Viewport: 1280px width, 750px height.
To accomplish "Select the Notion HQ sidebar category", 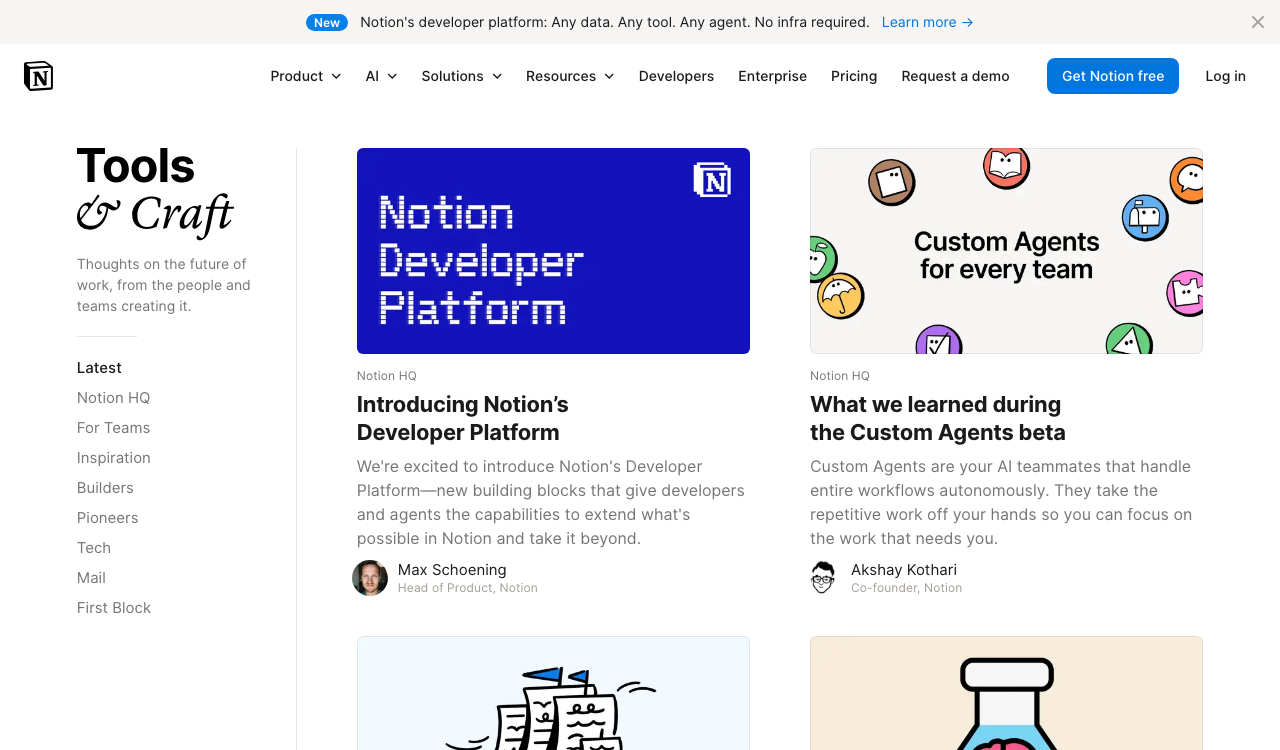I will pyautogui.click(x=113, y=398).
